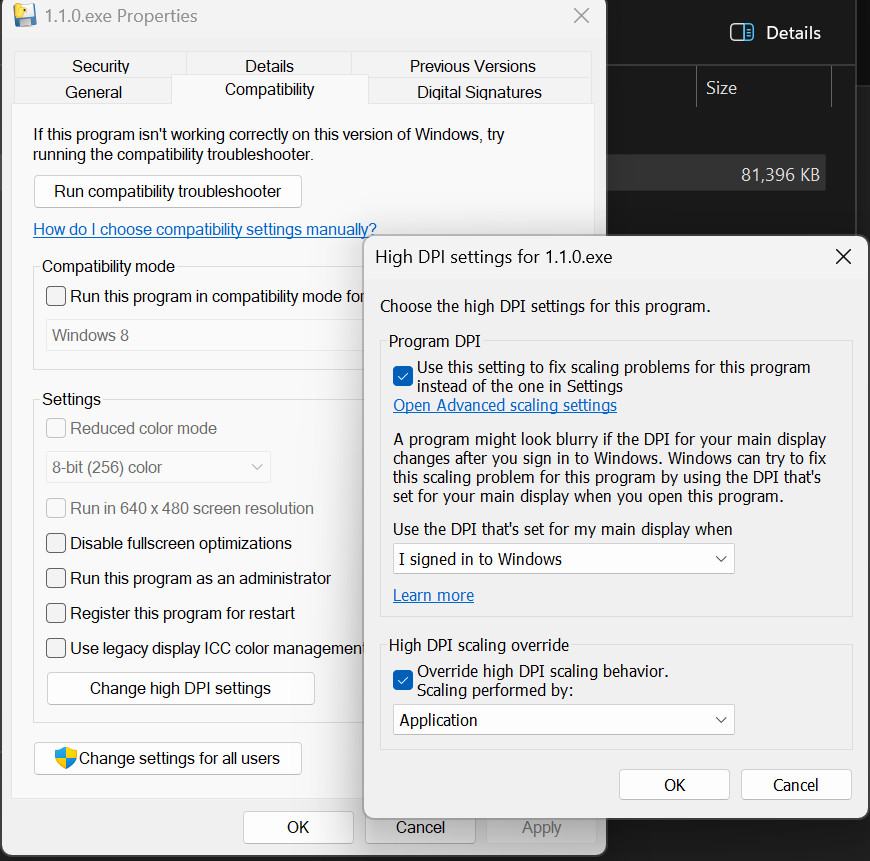Open the 'Windows 8' compatibility mode dropdown

[205, 335]
